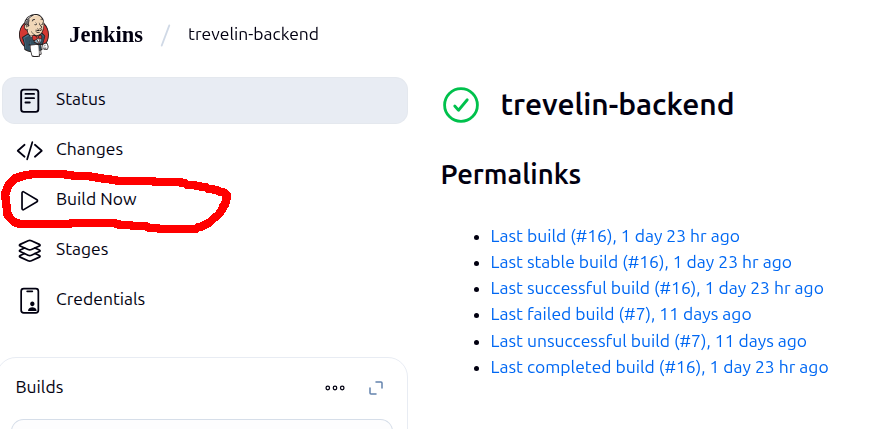Click the Jenkins butler logo
885x429 pixels.
34,34
